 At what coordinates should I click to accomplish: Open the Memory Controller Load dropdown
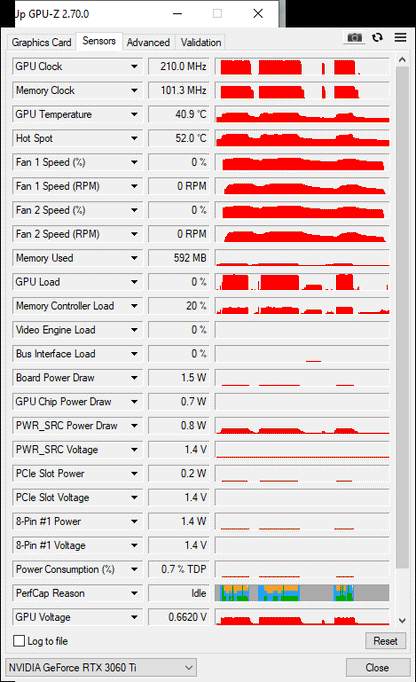[x=134, y=306]
